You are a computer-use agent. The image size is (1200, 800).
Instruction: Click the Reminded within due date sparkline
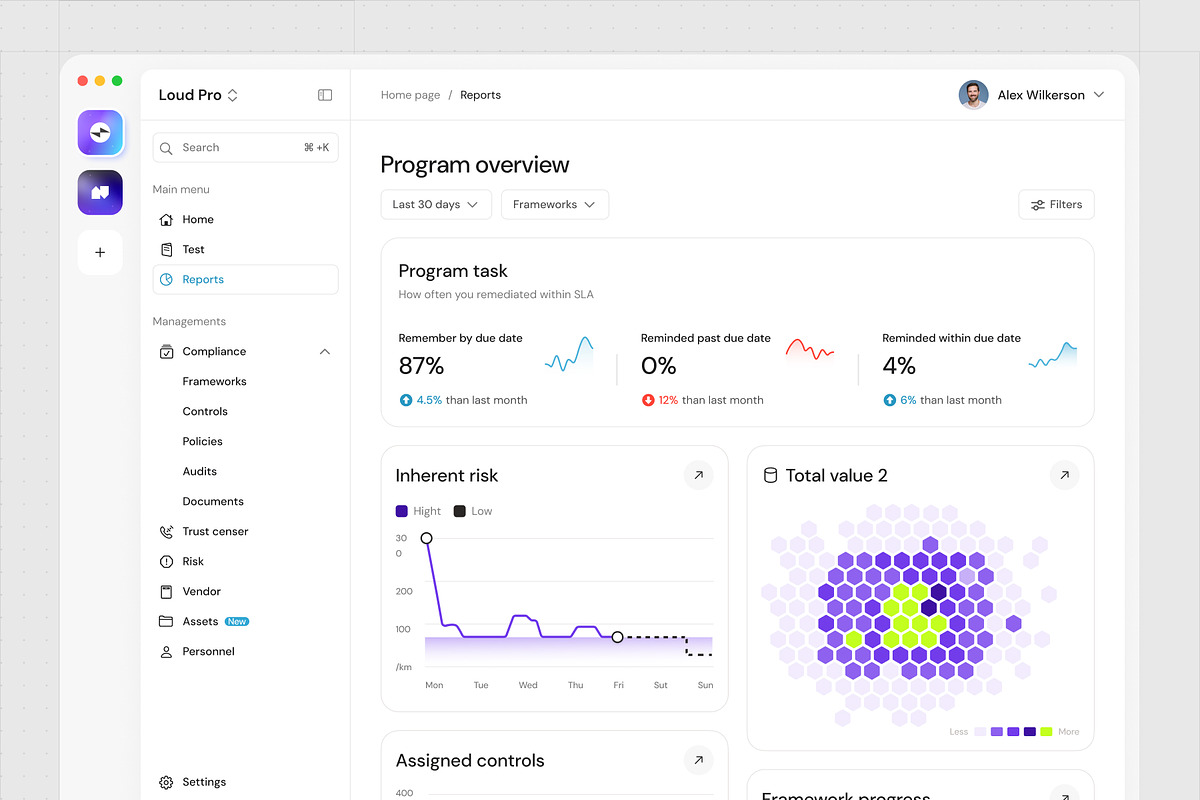(1053, 355)
